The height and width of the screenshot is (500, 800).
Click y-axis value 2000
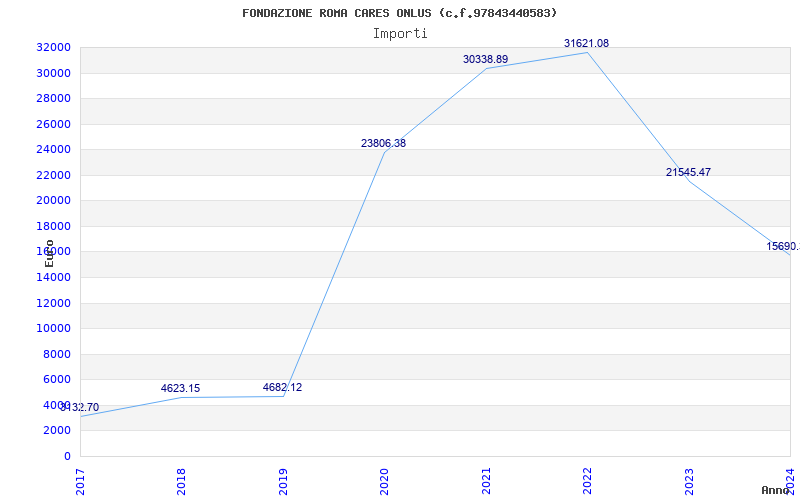[57, 431]
